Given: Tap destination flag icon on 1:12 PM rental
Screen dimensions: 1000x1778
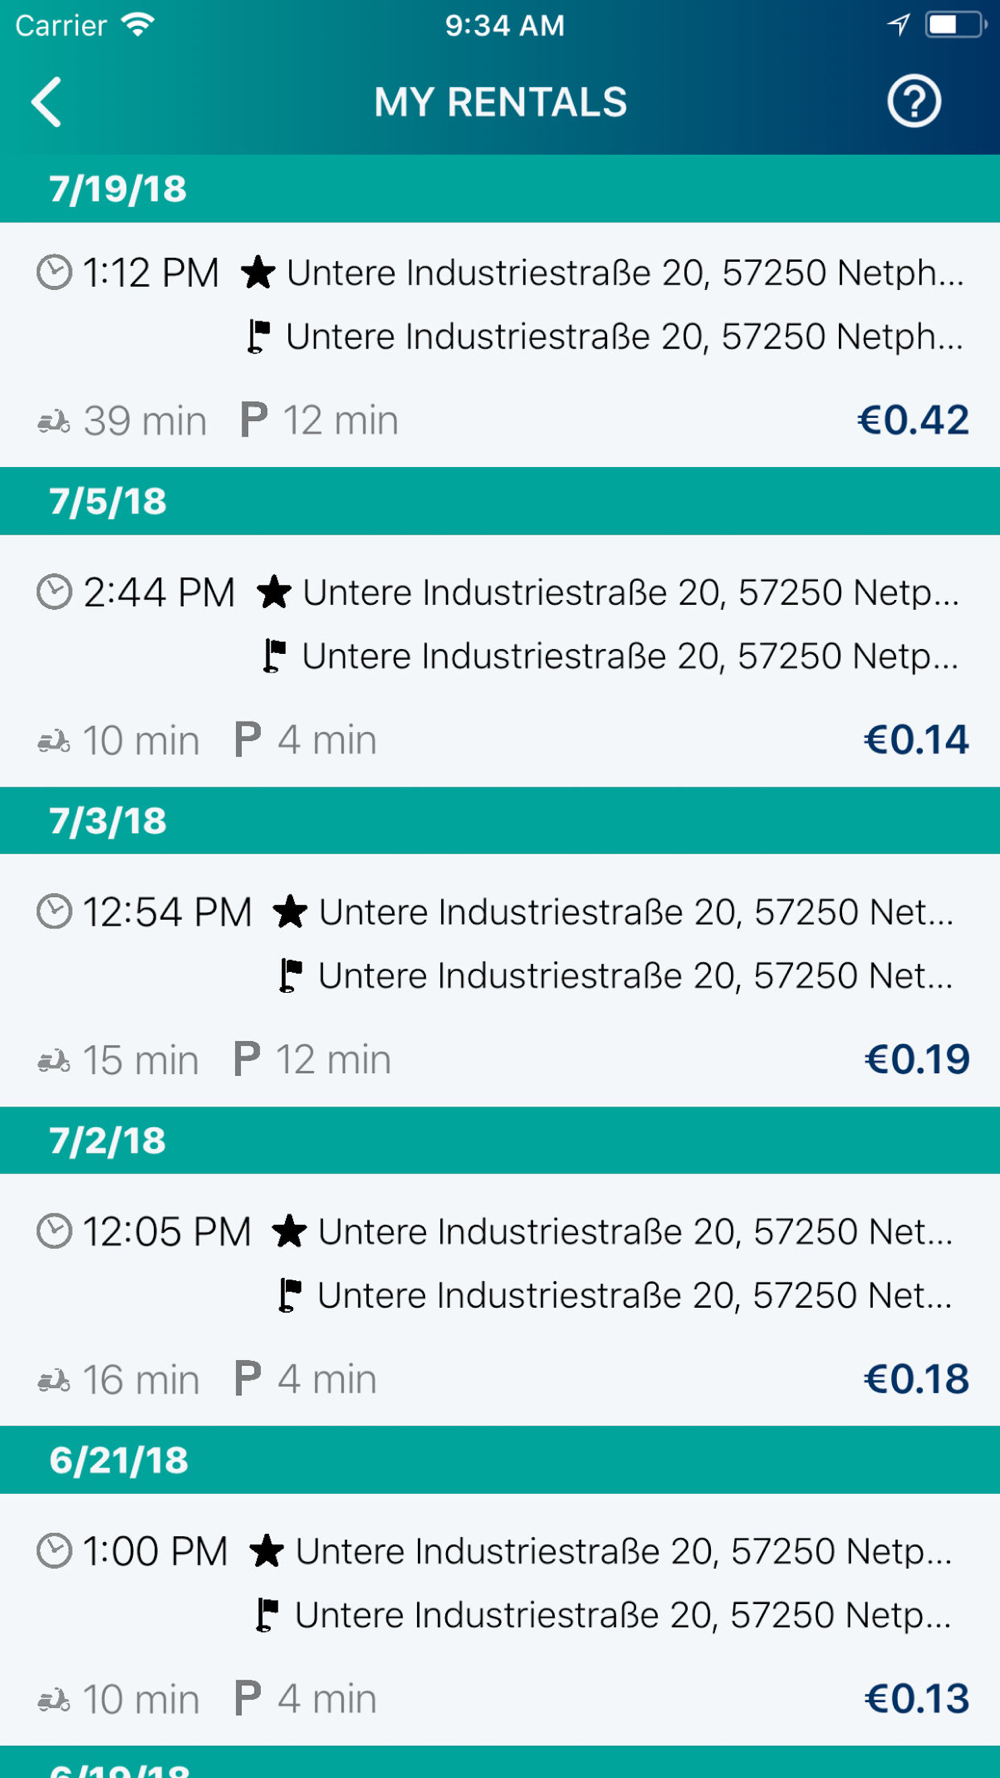Looking at the screenshot, I should tap(258, 337).
